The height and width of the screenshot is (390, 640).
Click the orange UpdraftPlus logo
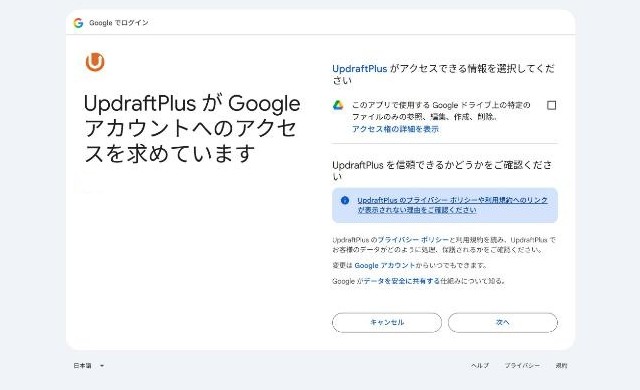pos(95,62)
